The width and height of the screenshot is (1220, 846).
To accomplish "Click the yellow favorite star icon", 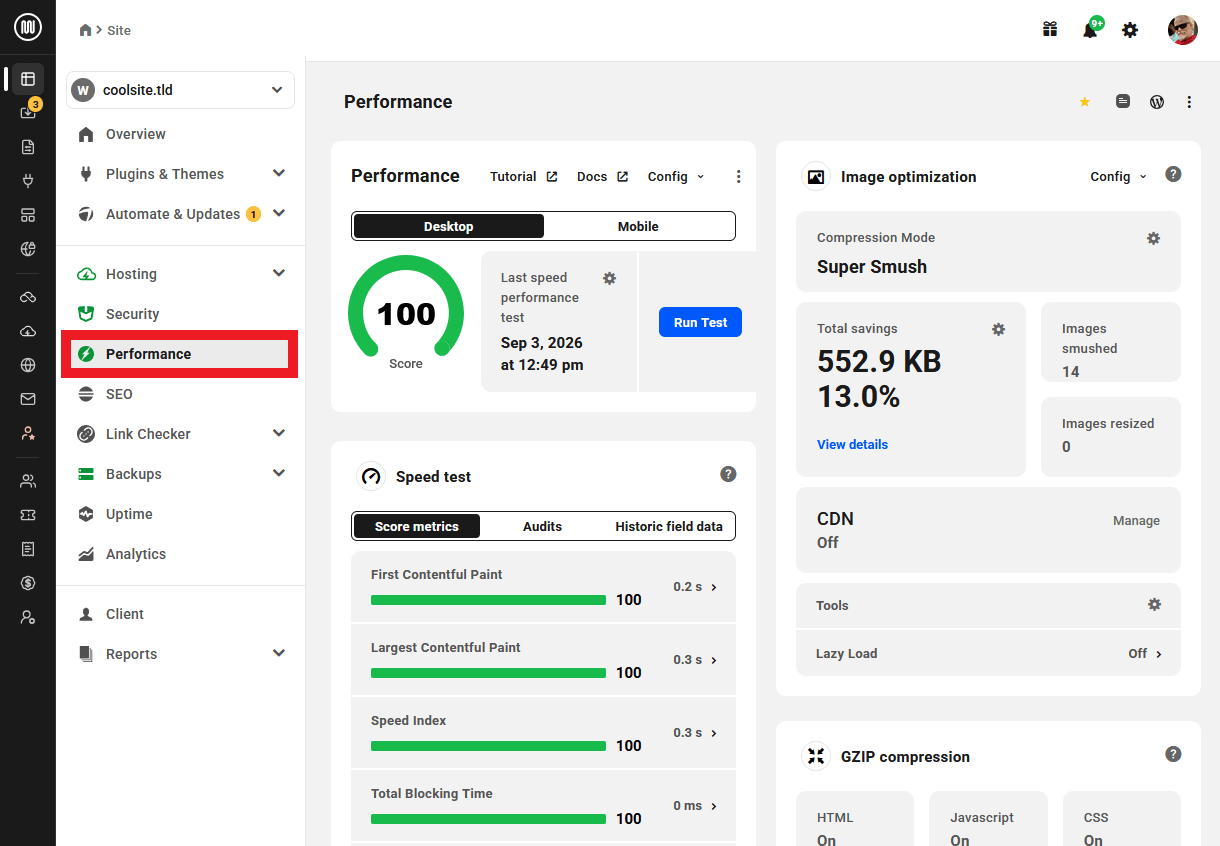I will pos(1085,102).
